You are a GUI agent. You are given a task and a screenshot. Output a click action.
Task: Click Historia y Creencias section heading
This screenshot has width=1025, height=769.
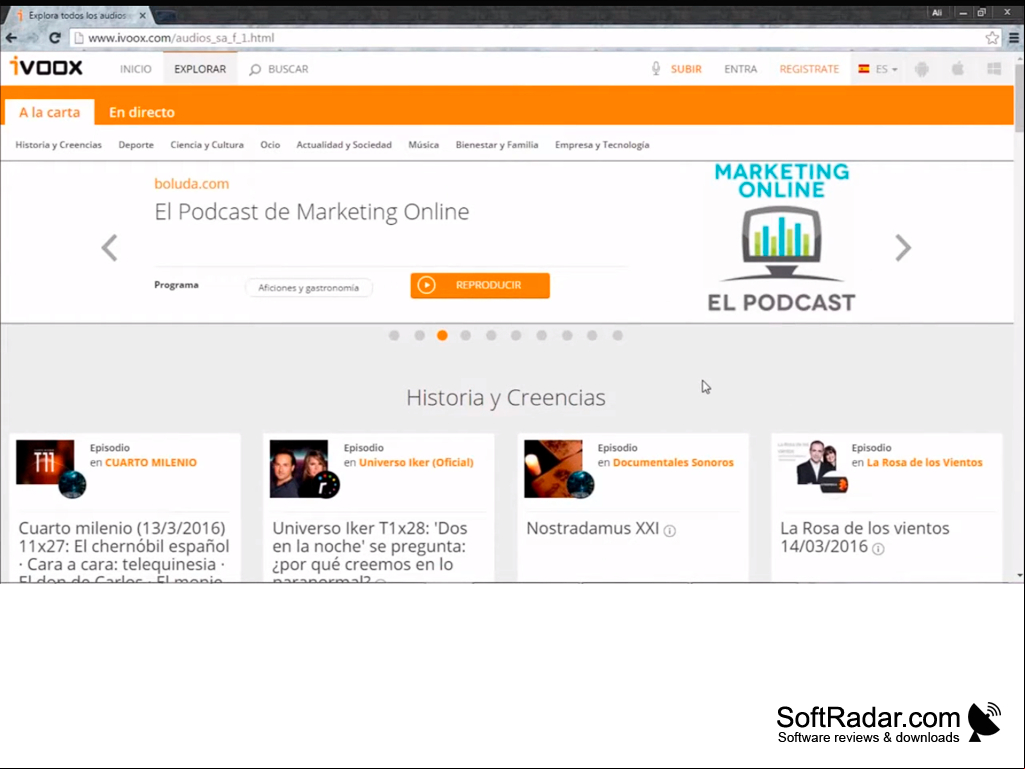[506, 398]
